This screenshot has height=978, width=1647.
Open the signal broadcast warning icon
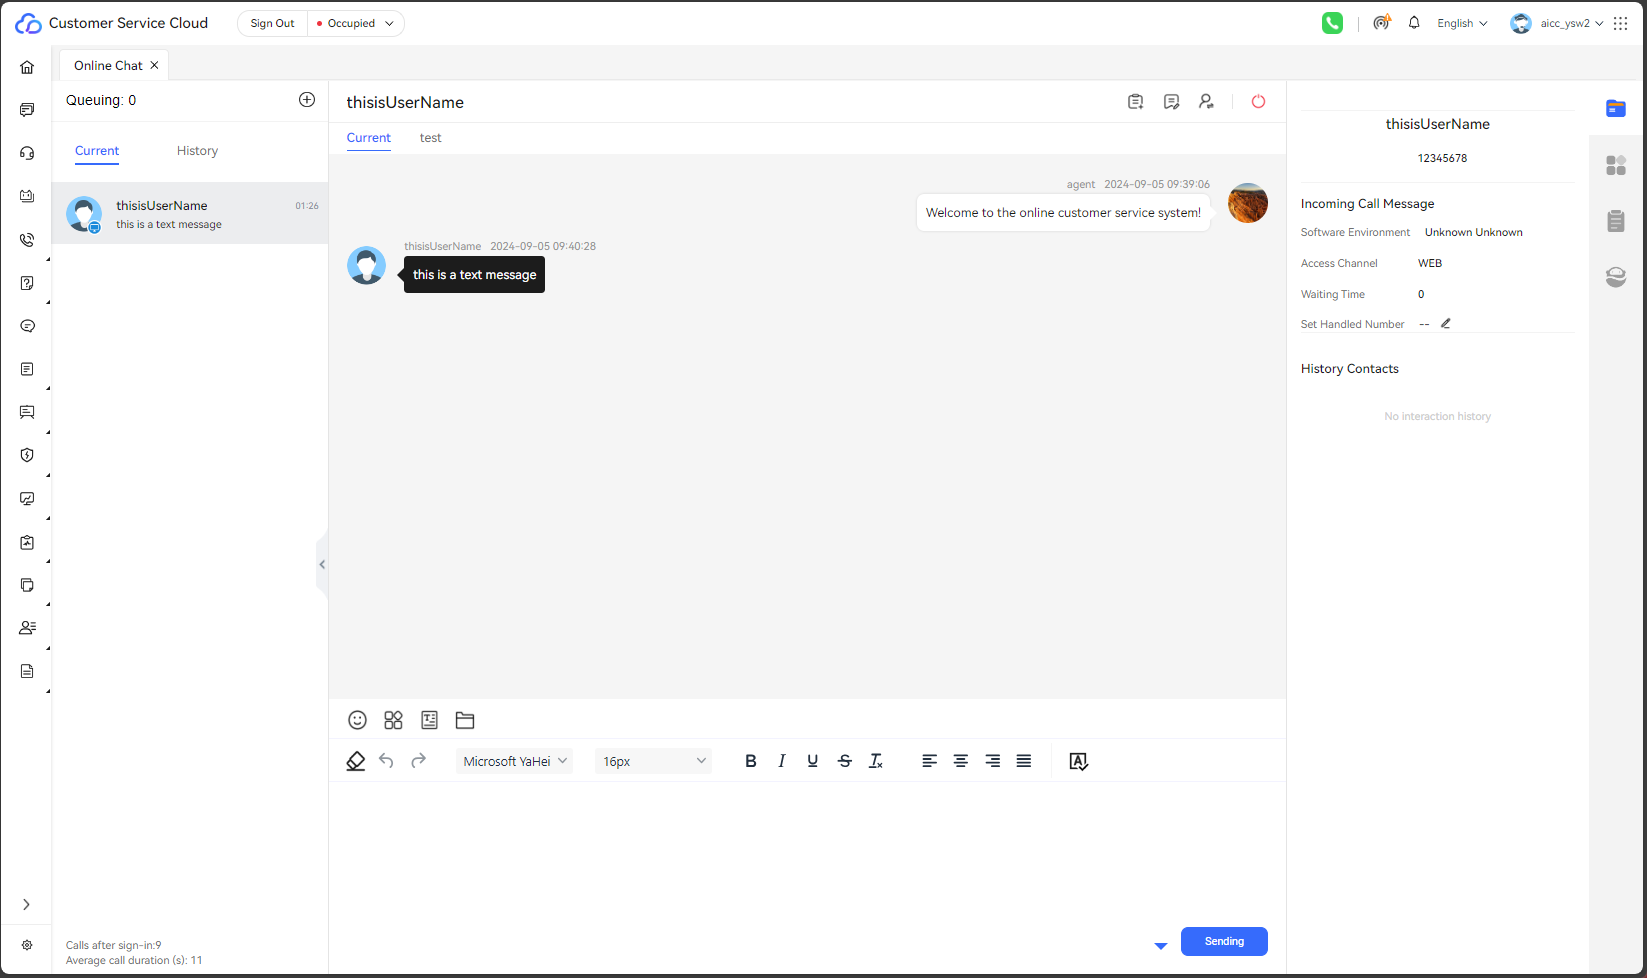pos(1382,22)
